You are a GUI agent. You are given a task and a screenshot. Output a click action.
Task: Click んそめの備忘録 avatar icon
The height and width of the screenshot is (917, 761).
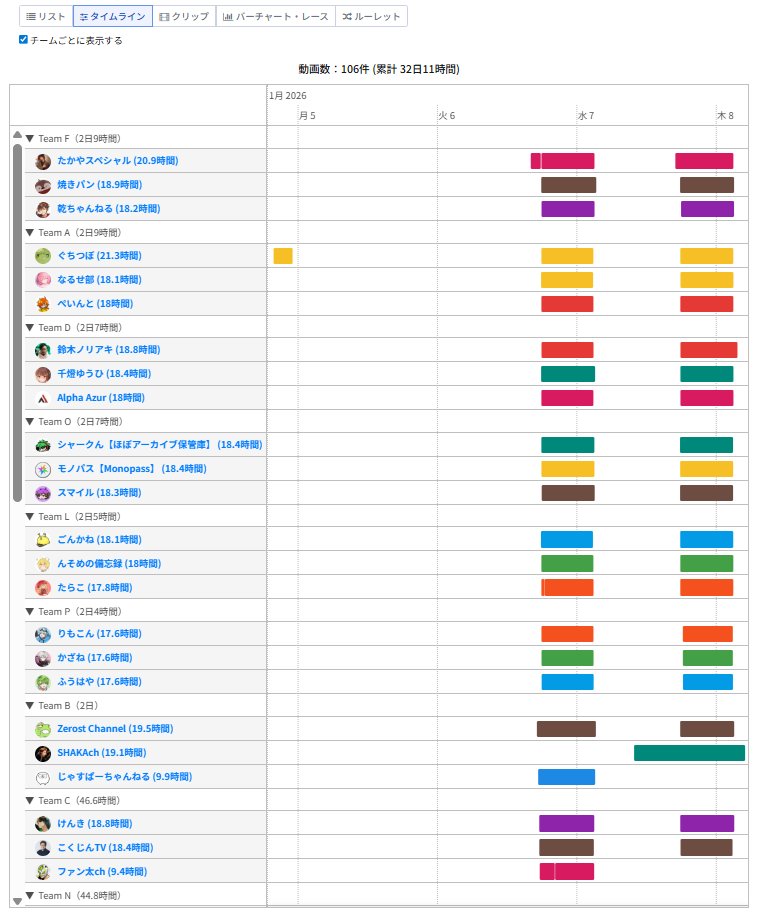[x=43, y=564]
